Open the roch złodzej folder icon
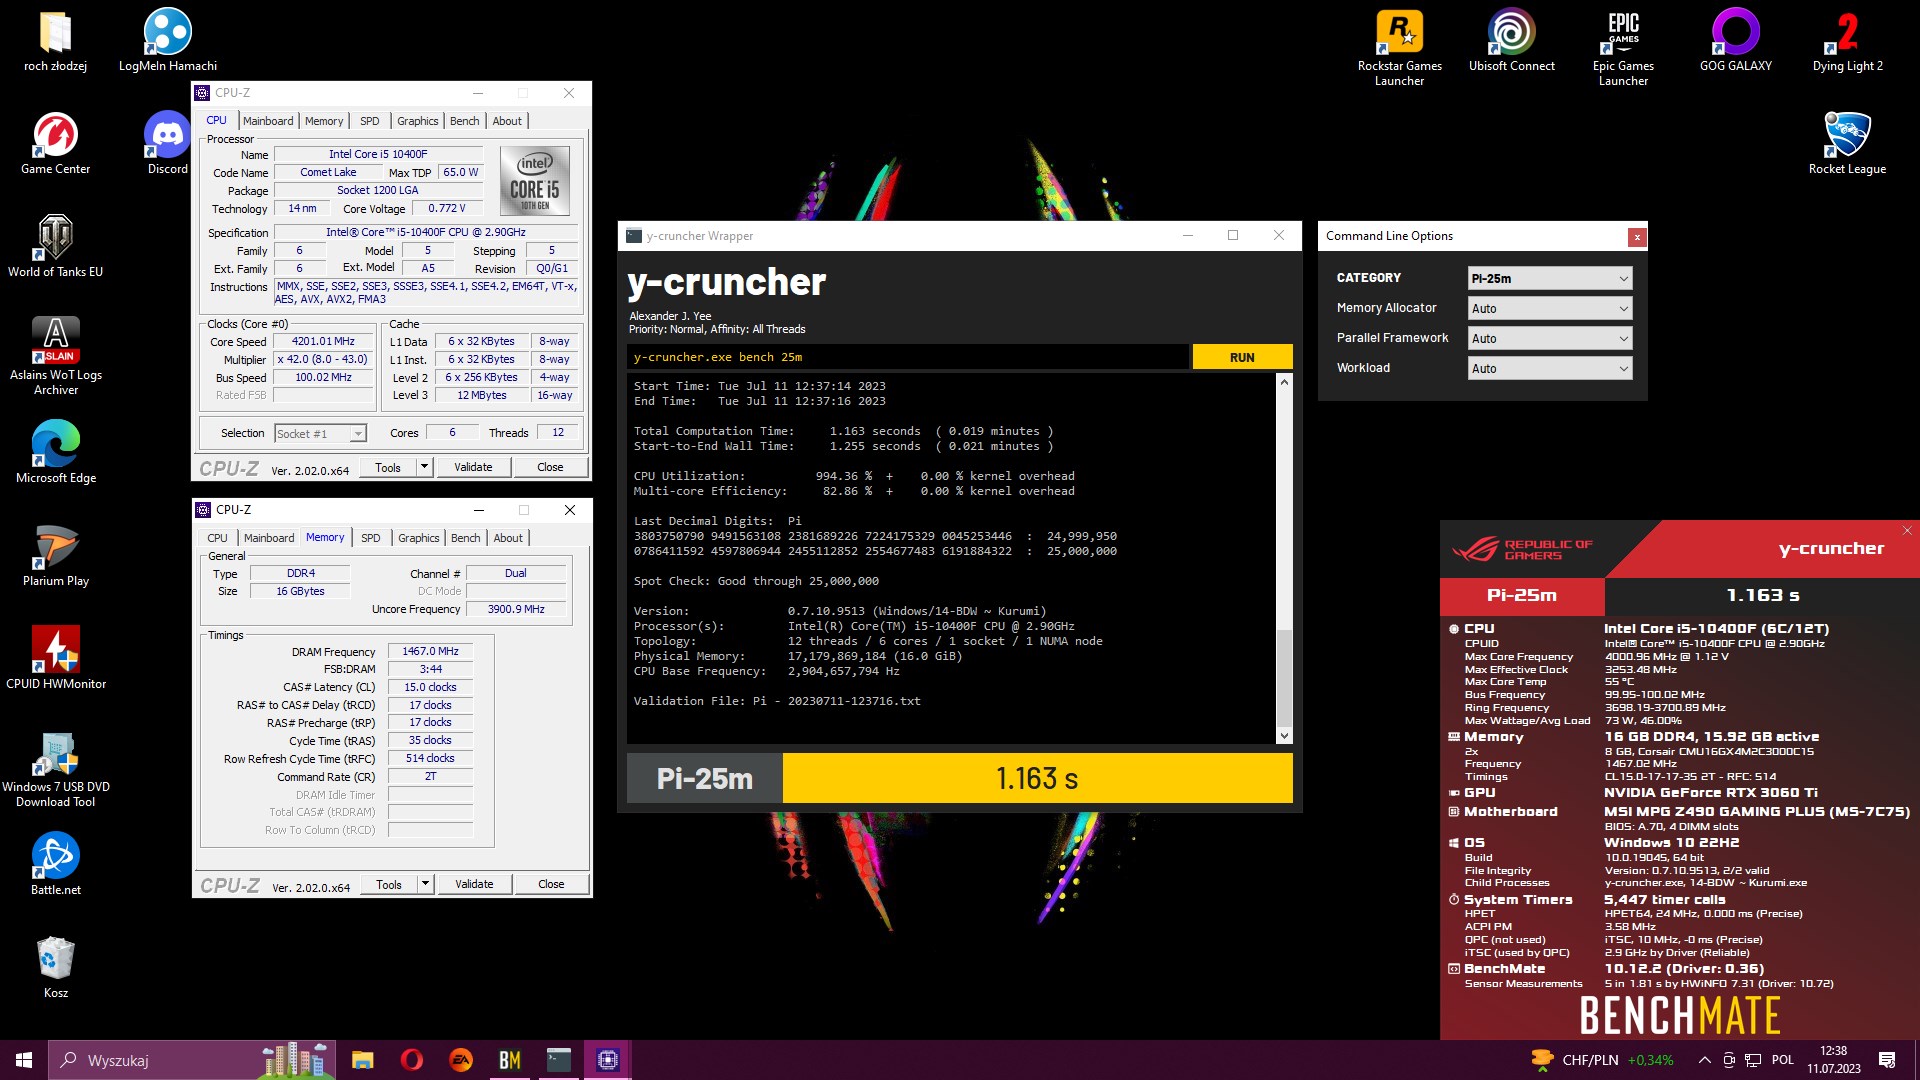Screen dimensions: 1920x1080 pos(55,41)
